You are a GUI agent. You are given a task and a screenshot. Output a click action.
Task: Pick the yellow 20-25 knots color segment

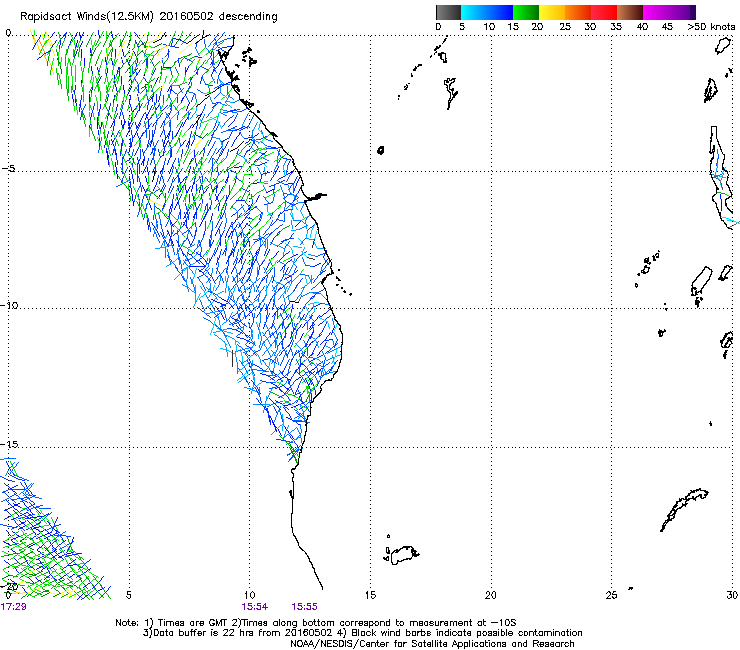coord(552,12)
